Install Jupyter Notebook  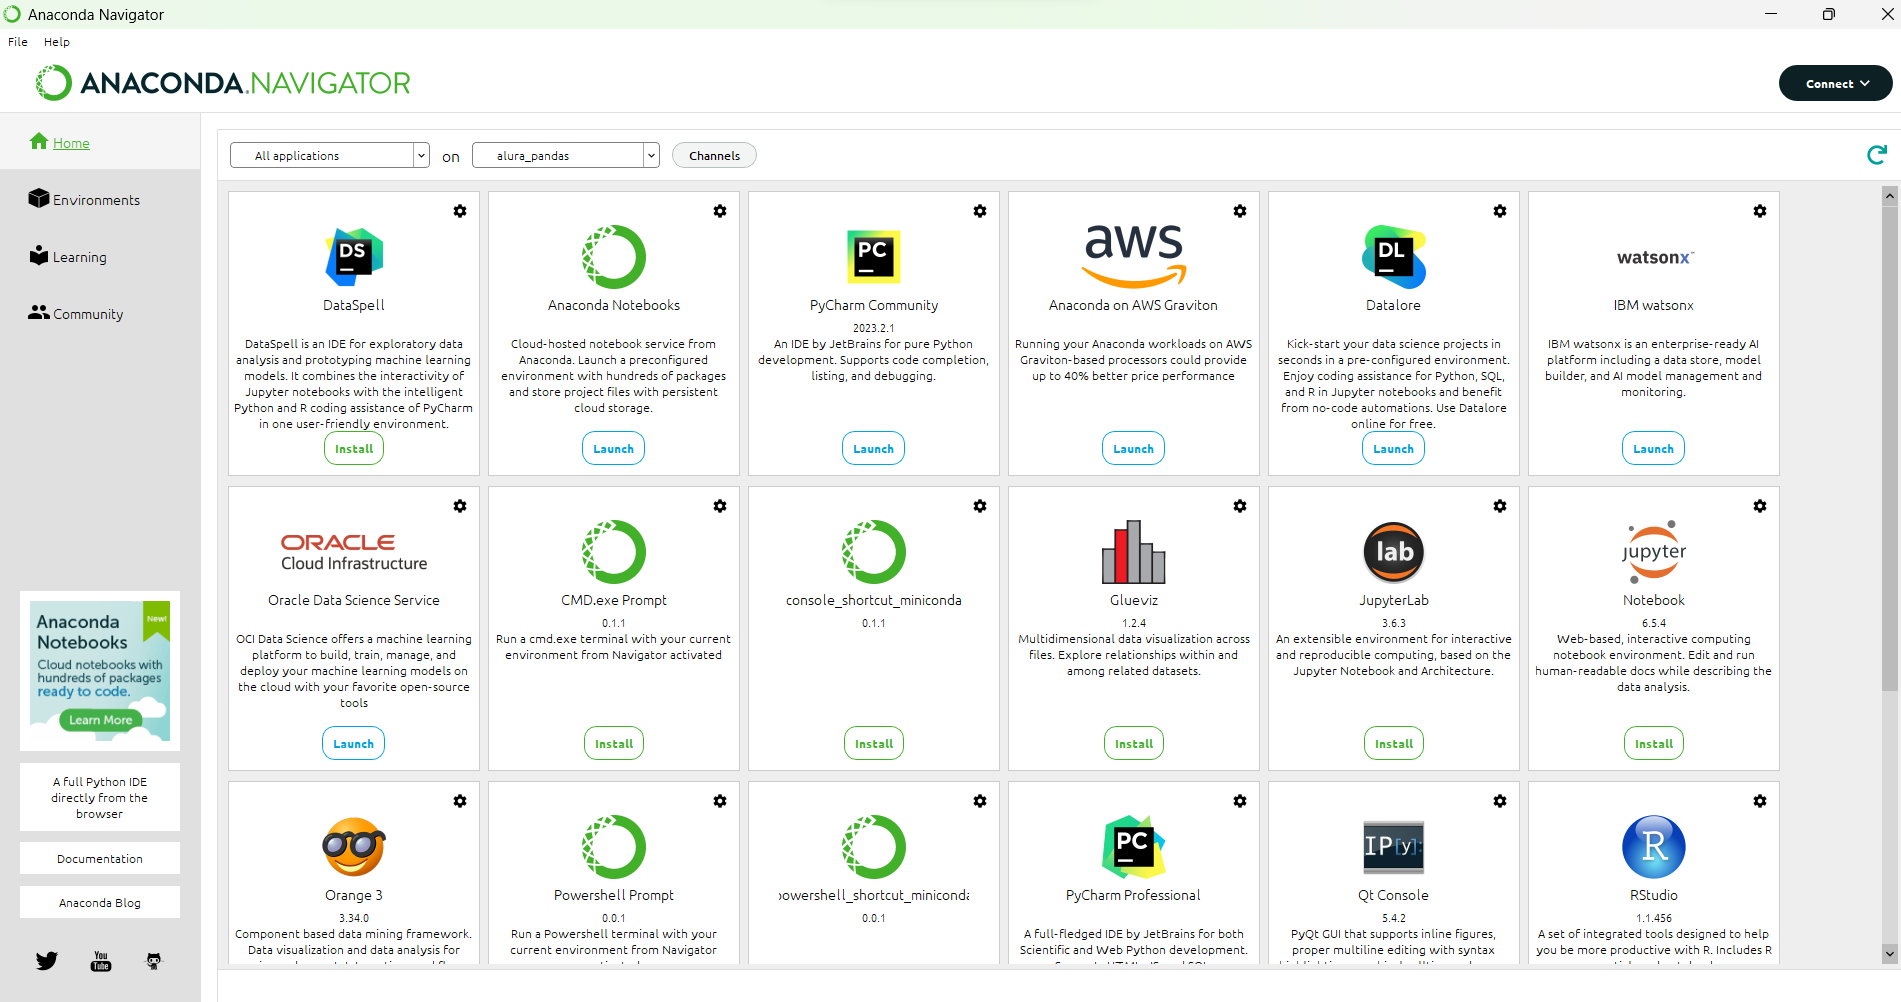tap(1654, 744)
